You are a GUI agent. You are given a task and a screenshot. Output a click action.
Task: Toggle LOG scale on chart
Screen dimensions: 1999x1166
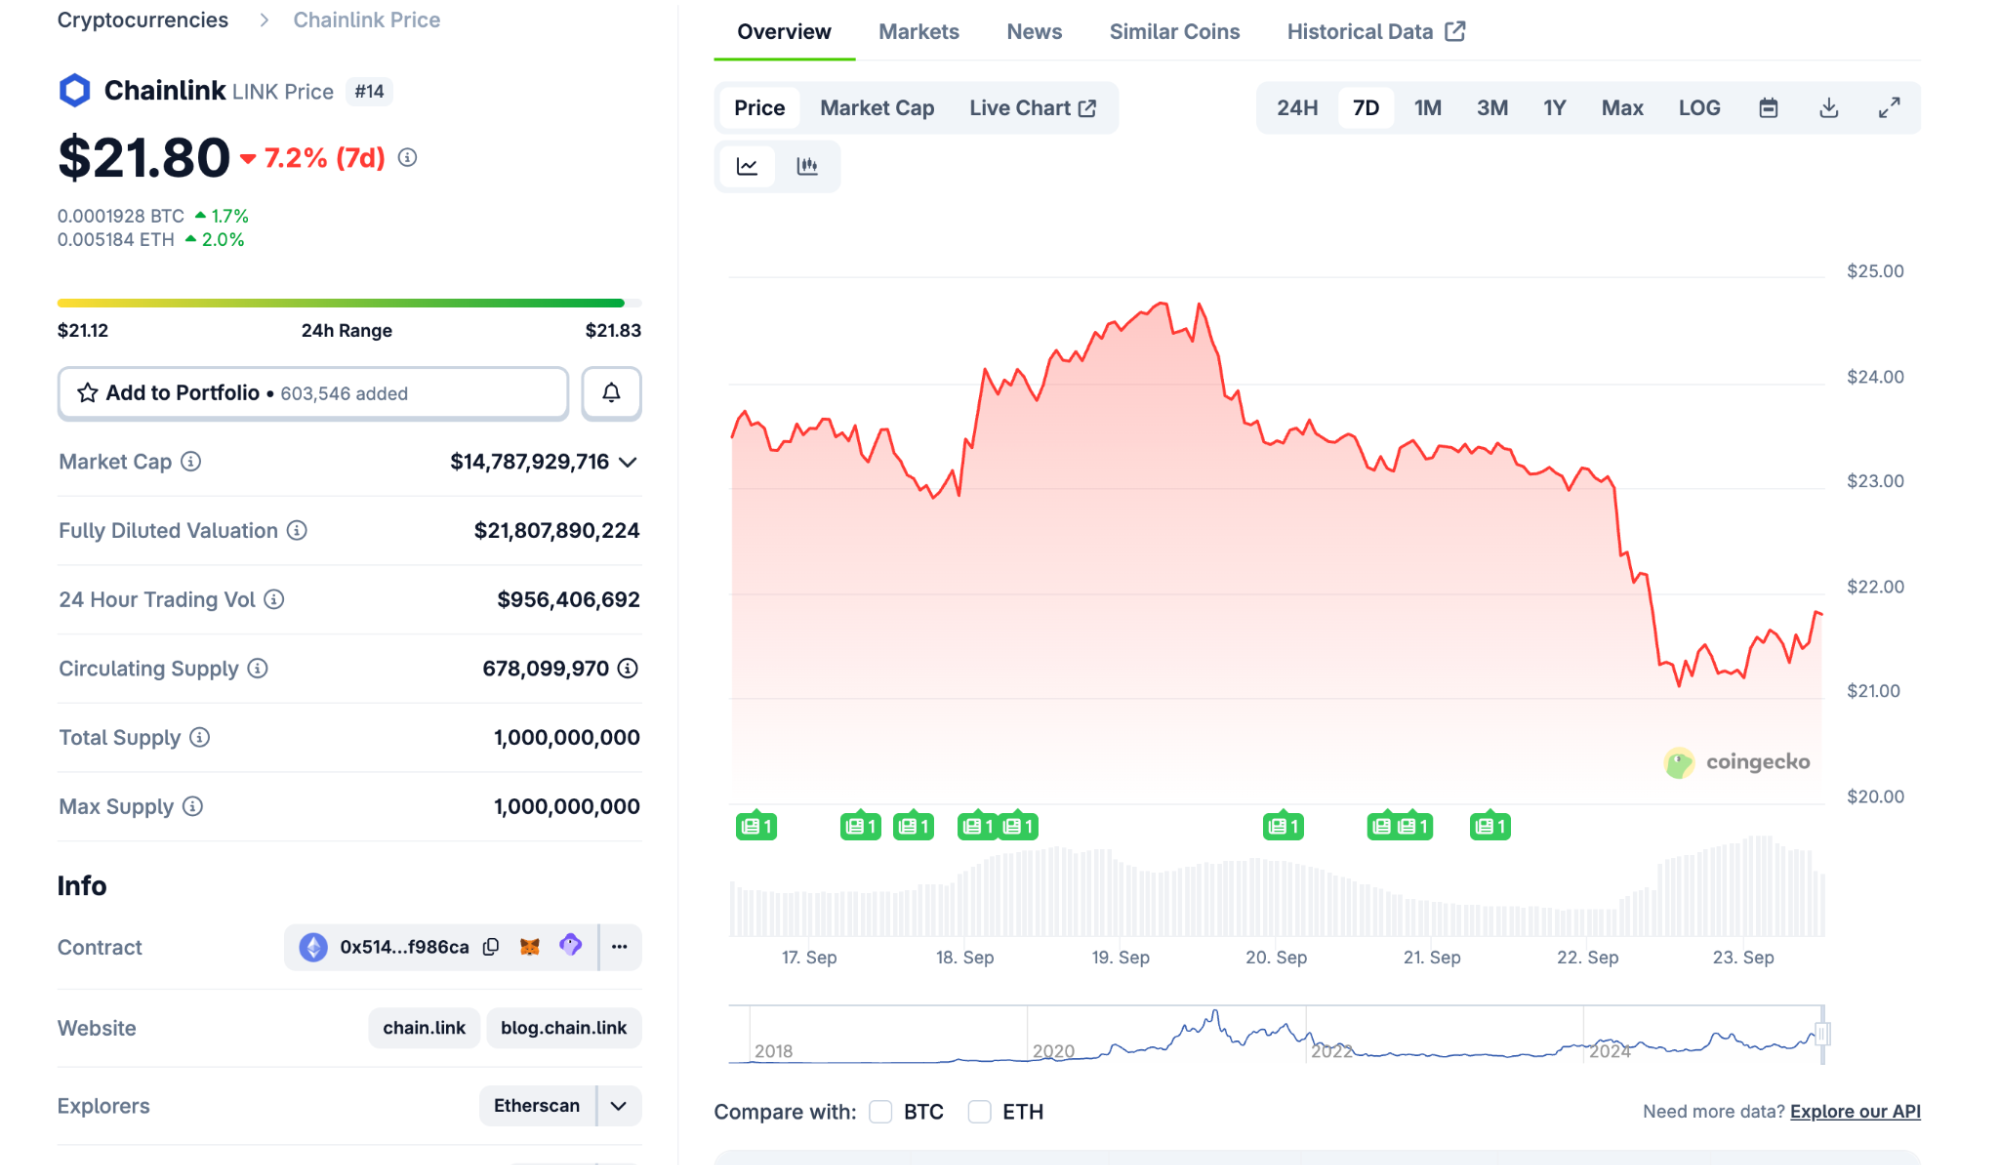(1698, 108)
